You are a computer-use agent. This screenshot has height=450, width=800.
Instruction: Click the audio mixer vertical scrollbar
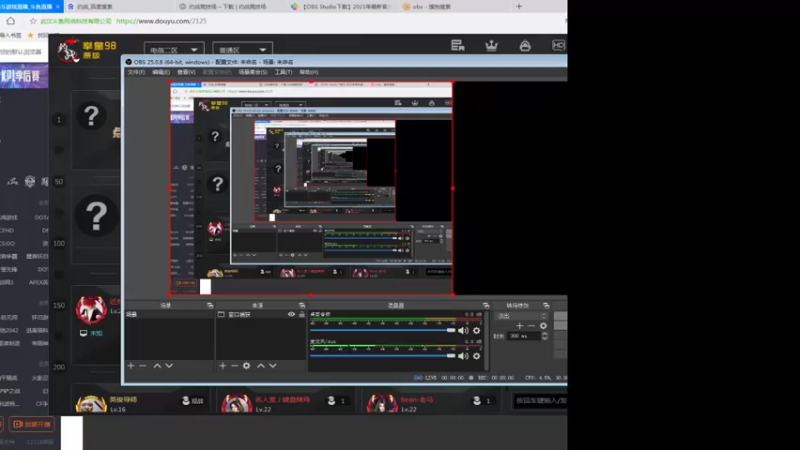(x=486, y=340)
